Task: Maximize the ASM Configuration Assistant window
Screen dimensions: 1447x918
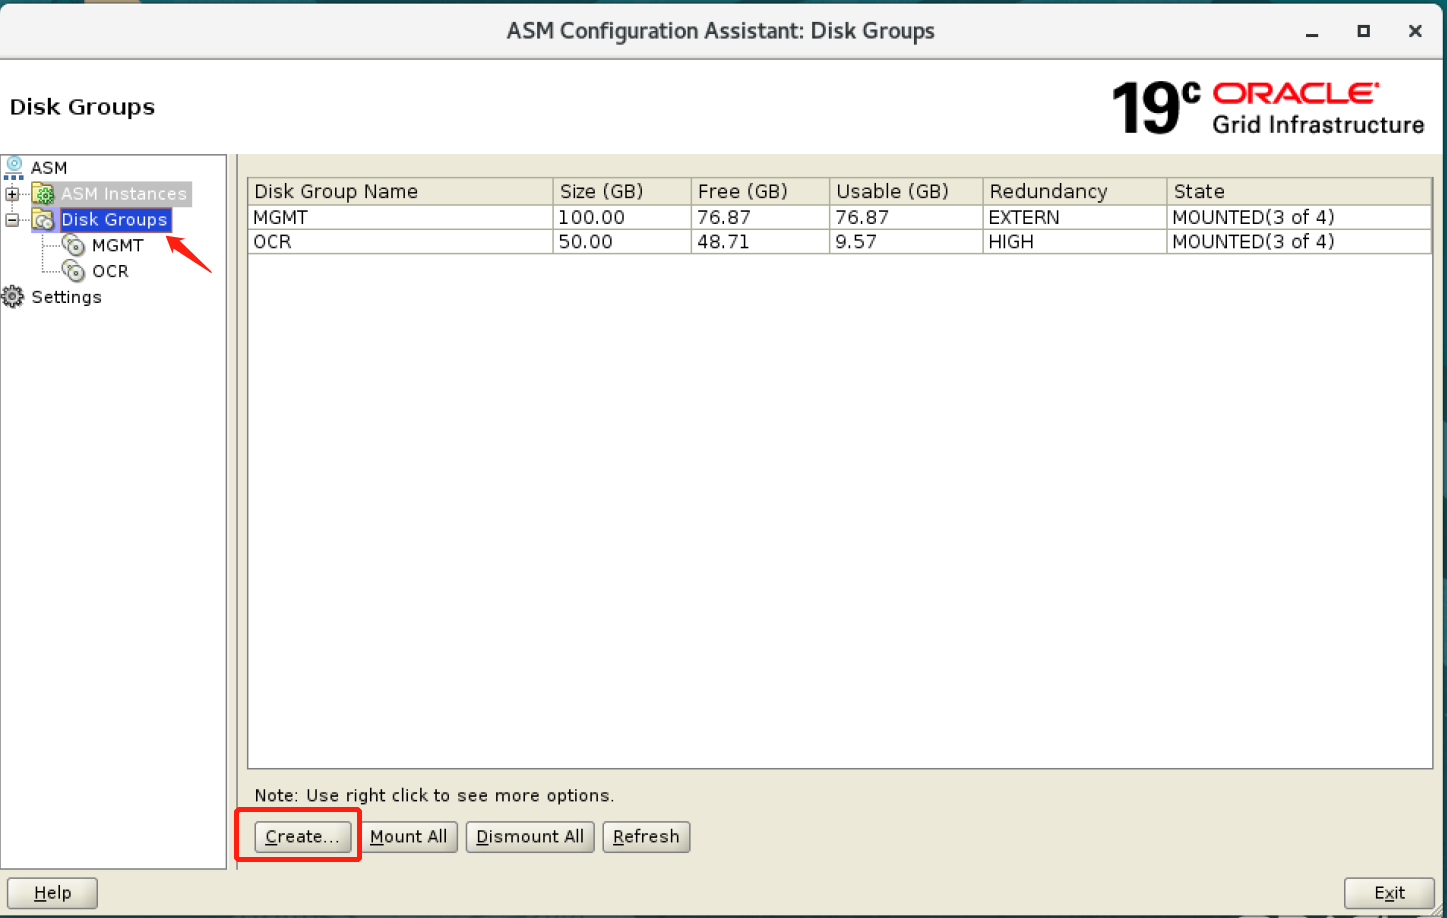Action: click(1363, 32)
